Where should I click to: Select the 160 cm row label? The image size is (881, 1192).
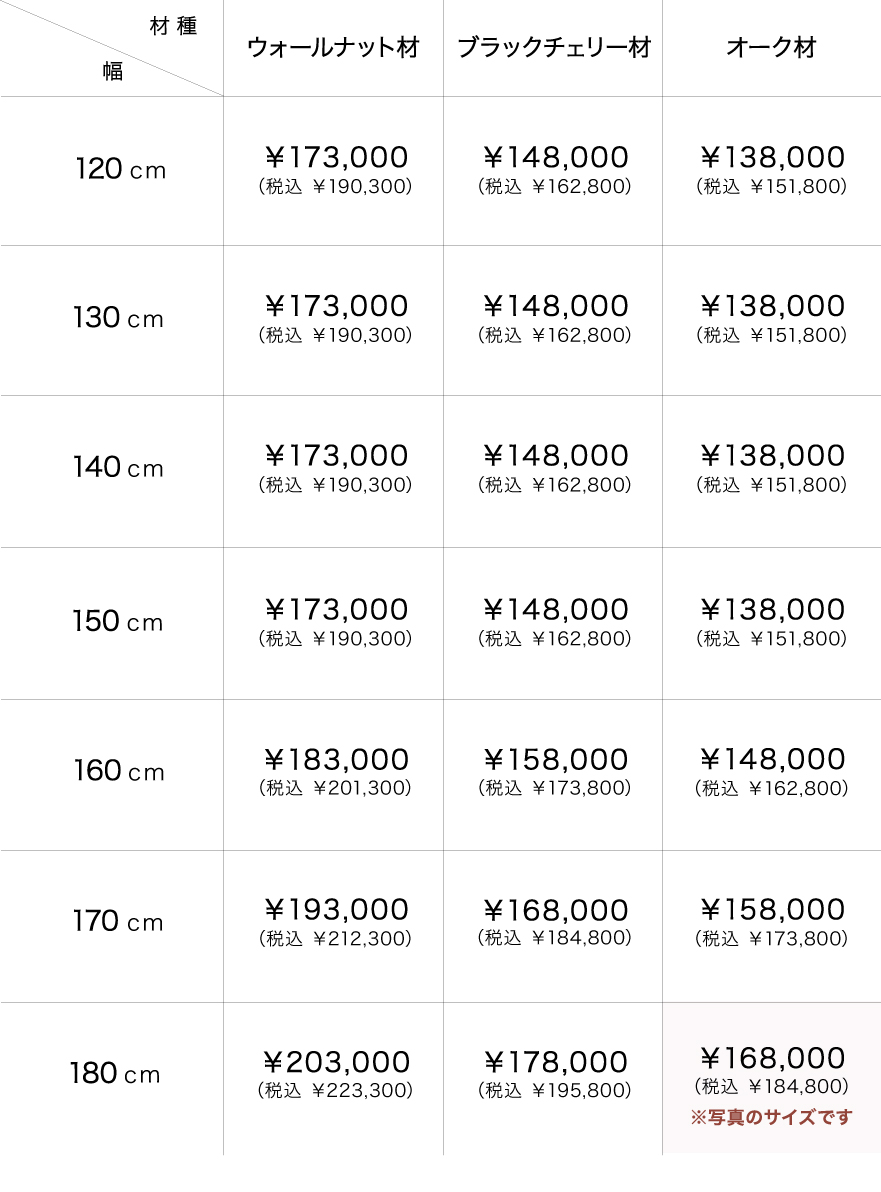pyautogui.click(x=118, y=772)
